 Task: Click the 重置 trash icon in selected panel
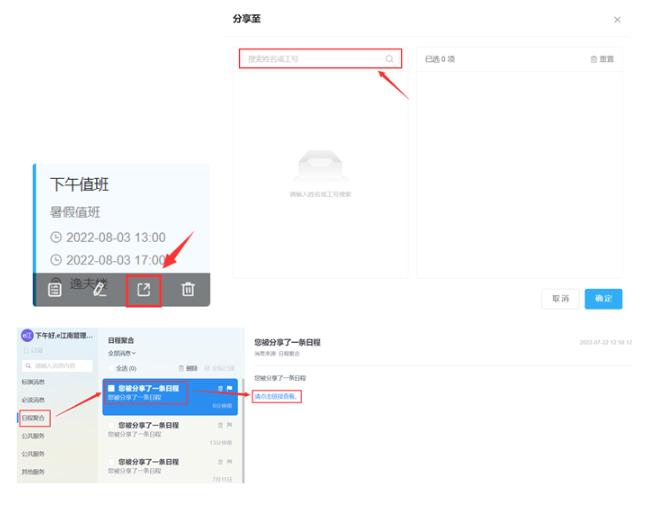pyautogui.click(x=593, y=60)
